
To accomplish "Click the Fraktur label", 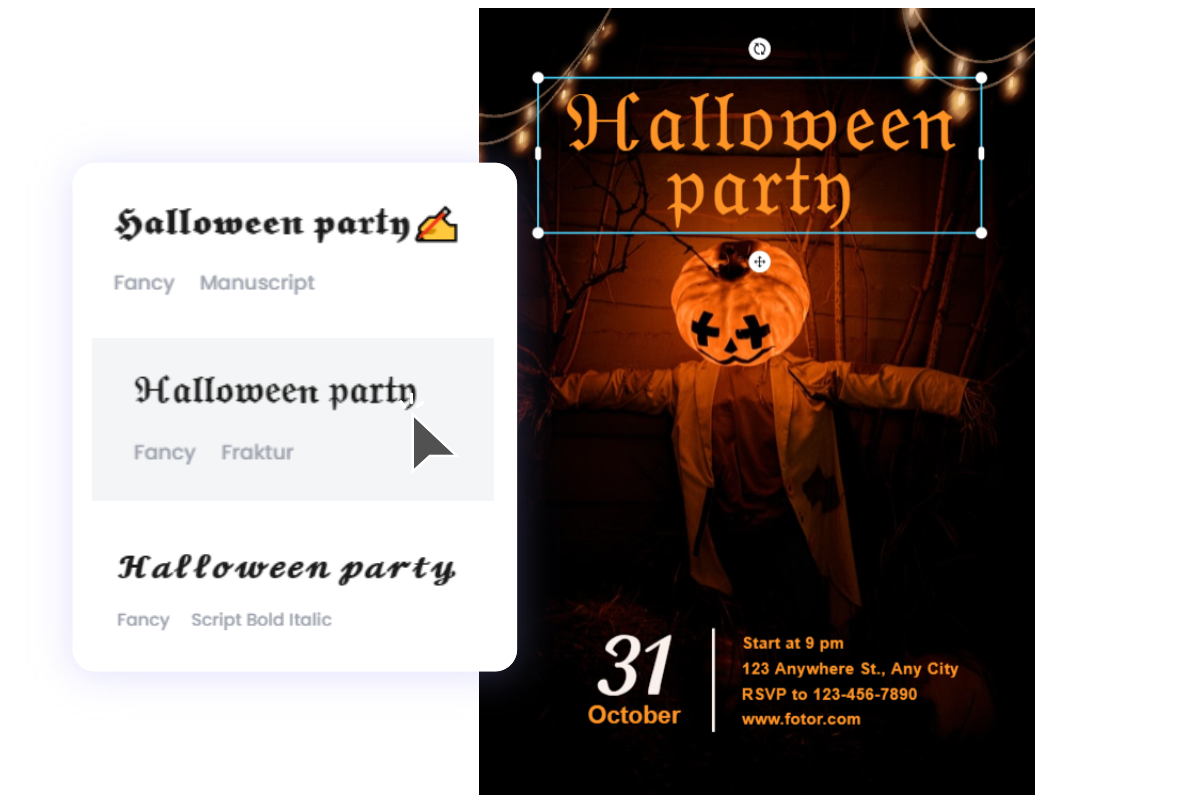I will click(258, 452).
